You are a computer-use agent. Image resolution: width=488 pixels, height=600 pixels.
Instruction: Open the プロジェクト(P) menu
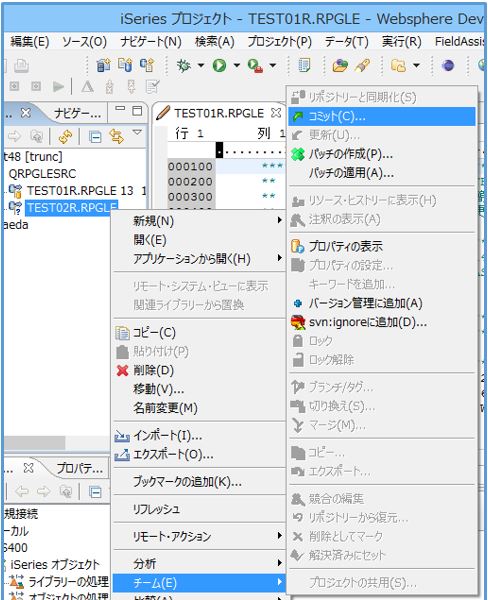pyautogui.click(x=279, y=41)
